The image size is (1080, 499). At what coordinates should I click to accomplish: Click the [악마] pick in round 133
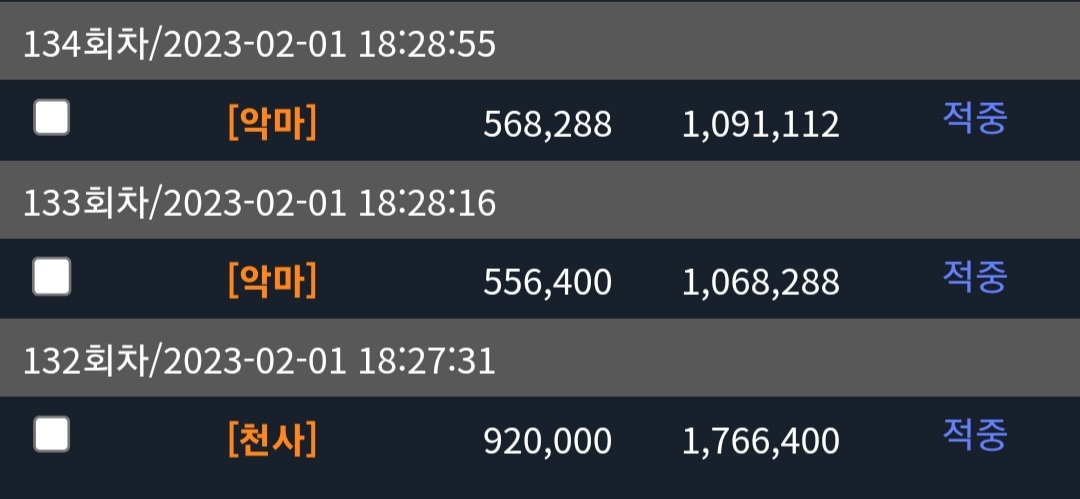click(272, 282)
